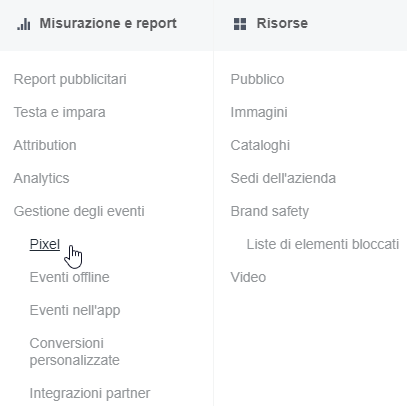
Task: Open Integrazioni partner
Action: click(90, 393)
